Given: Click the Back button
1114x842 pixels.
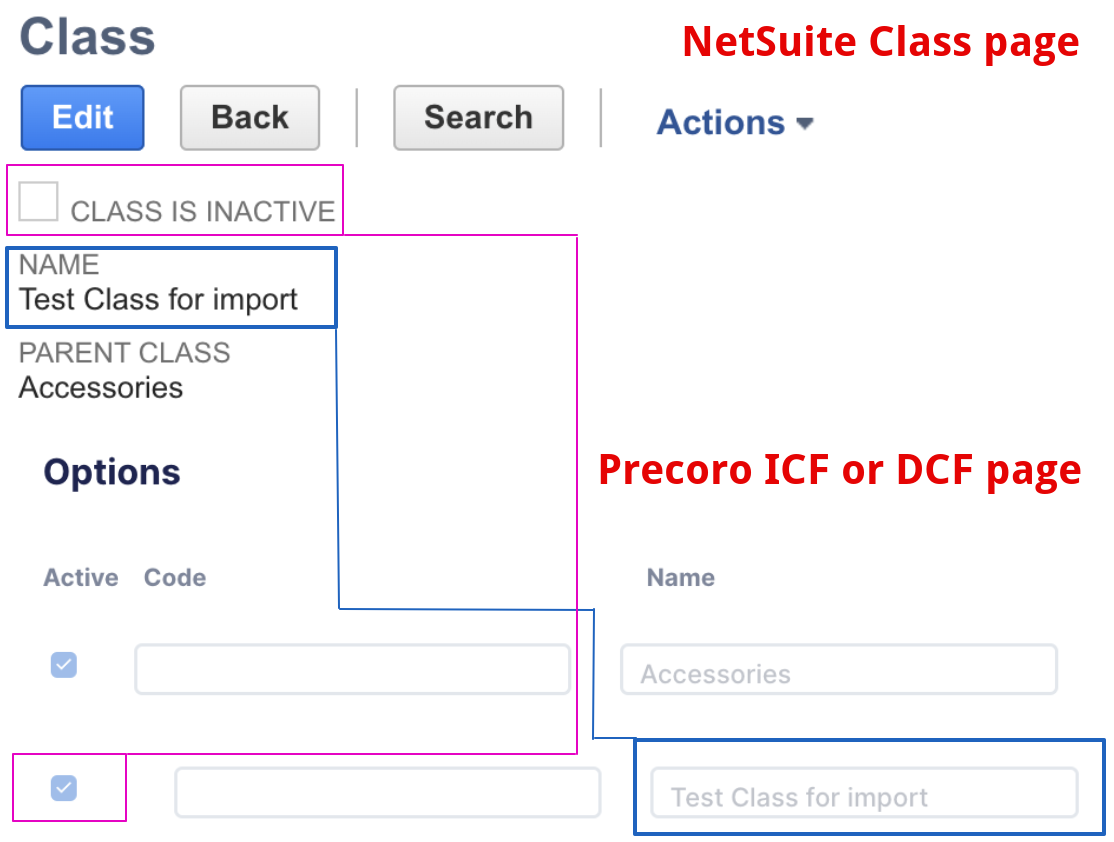Looking at the screenshot, I should pos(249,117).
